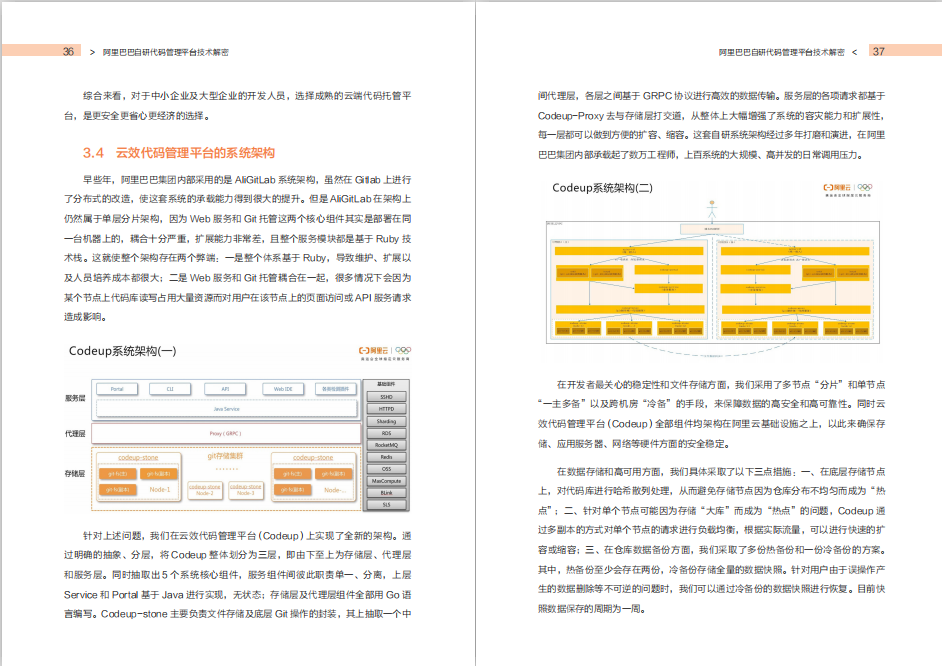Click paragraph line starting '综合来看，对于中小企业'

pyautogui.click(x=247, y=96)
